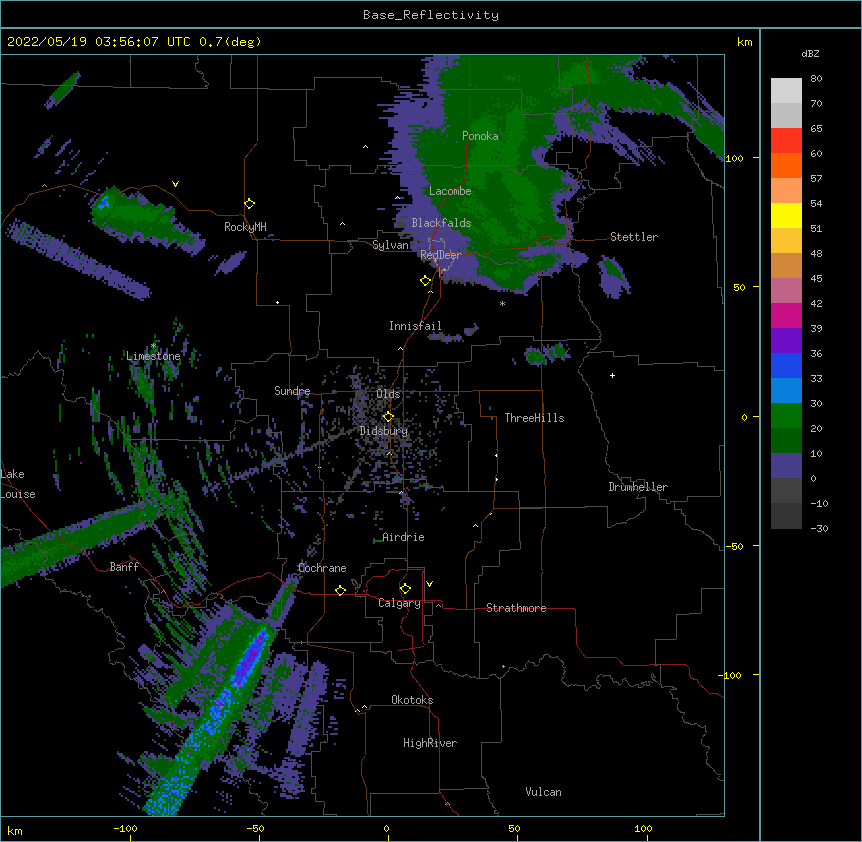Pick the light gray 70–80 dBZ legend swatch
Screen dimensions: 862x842
tap(786, 91)
